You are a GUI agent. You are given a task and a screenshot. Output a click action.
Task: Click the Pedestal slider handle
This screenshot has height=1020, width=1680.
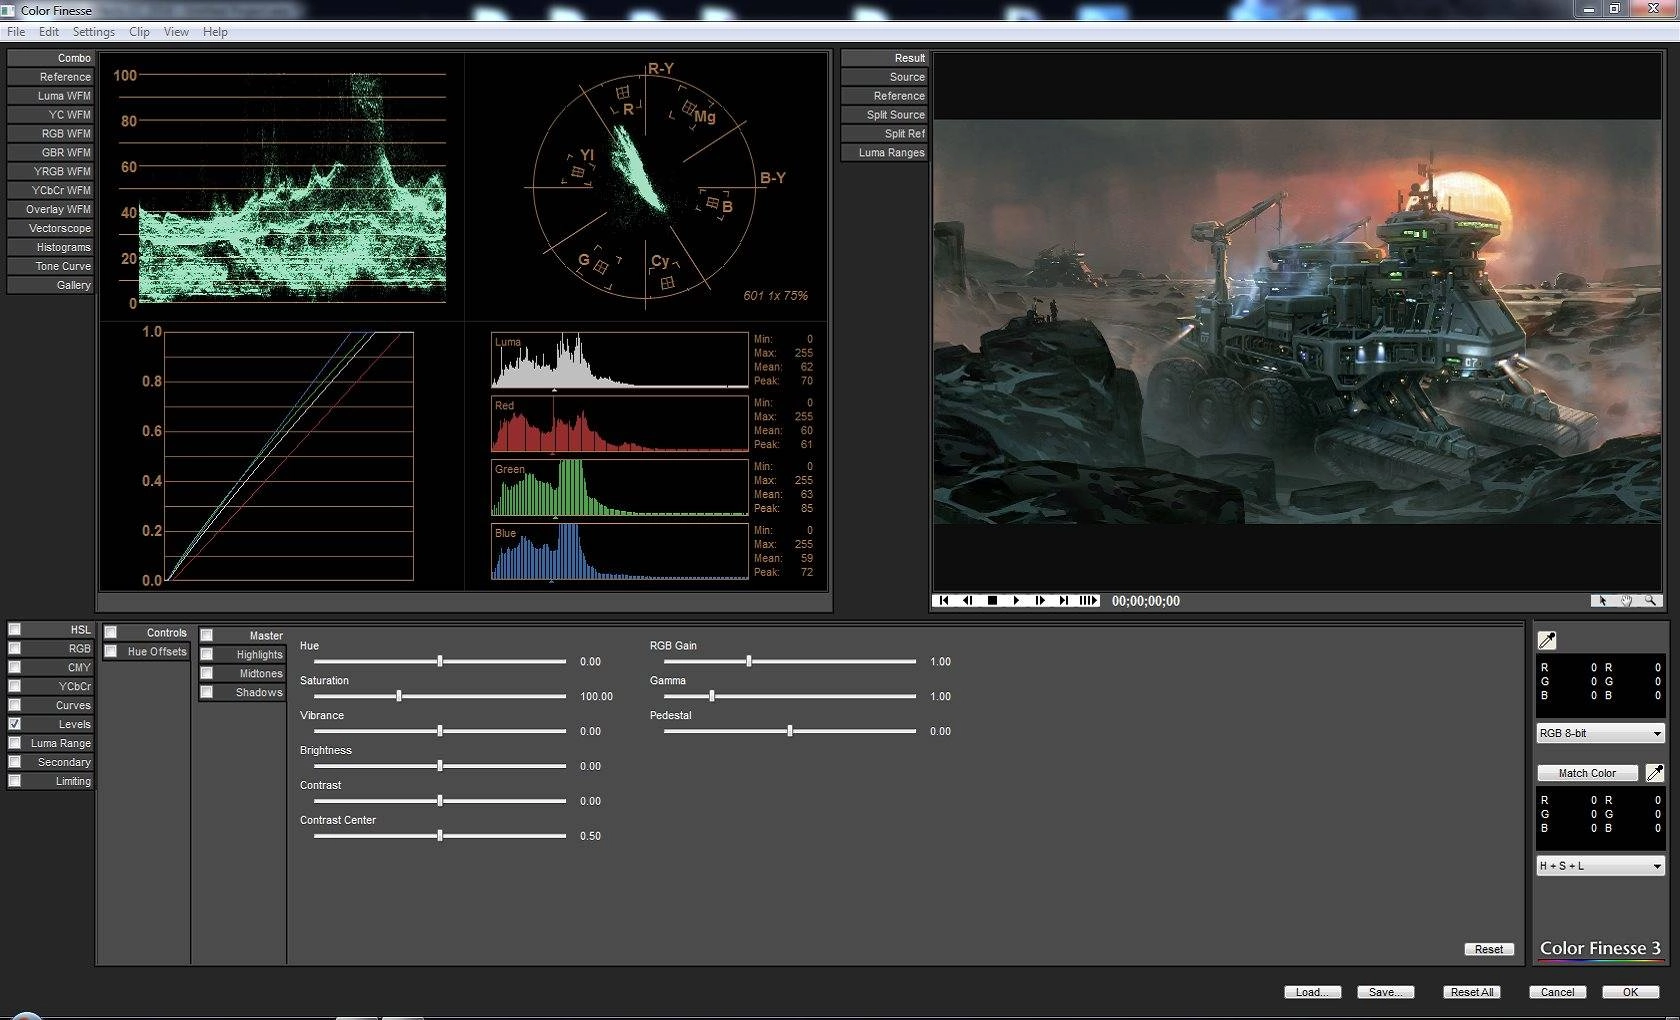tap(790, 731)
